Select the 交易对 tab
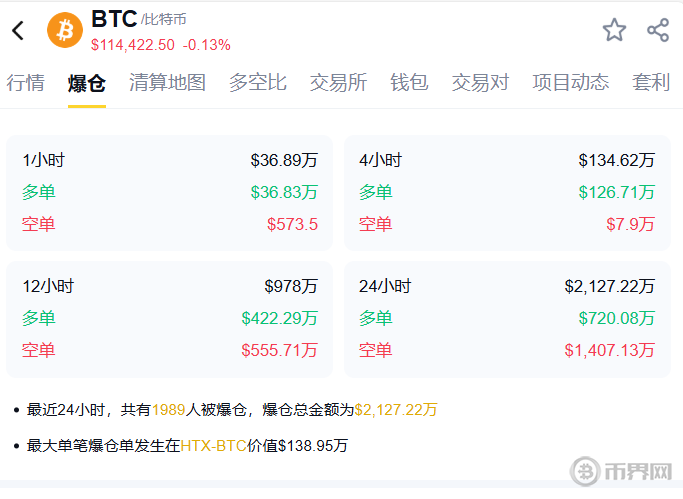This screenshot has width=683, height=499. tap(480, 83)
